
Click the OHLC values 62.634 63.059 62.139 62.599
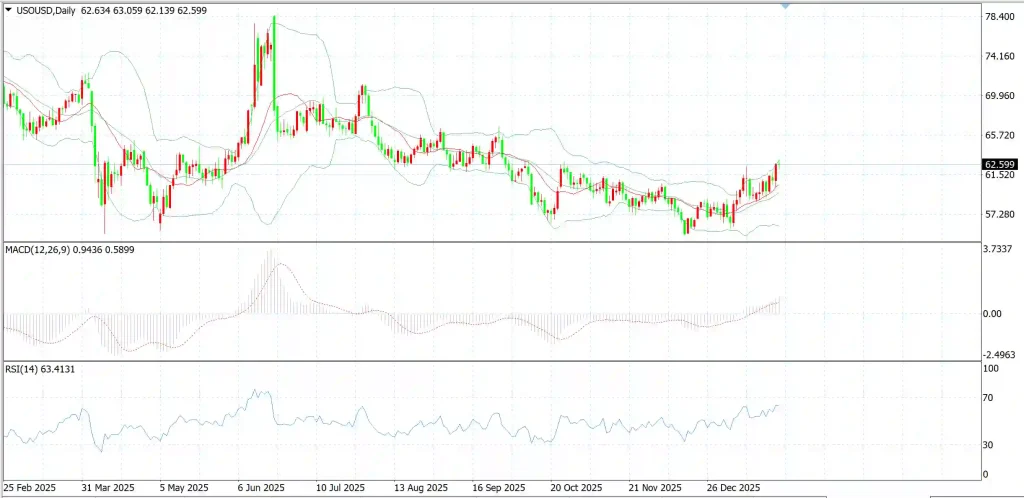pos(144,10)
